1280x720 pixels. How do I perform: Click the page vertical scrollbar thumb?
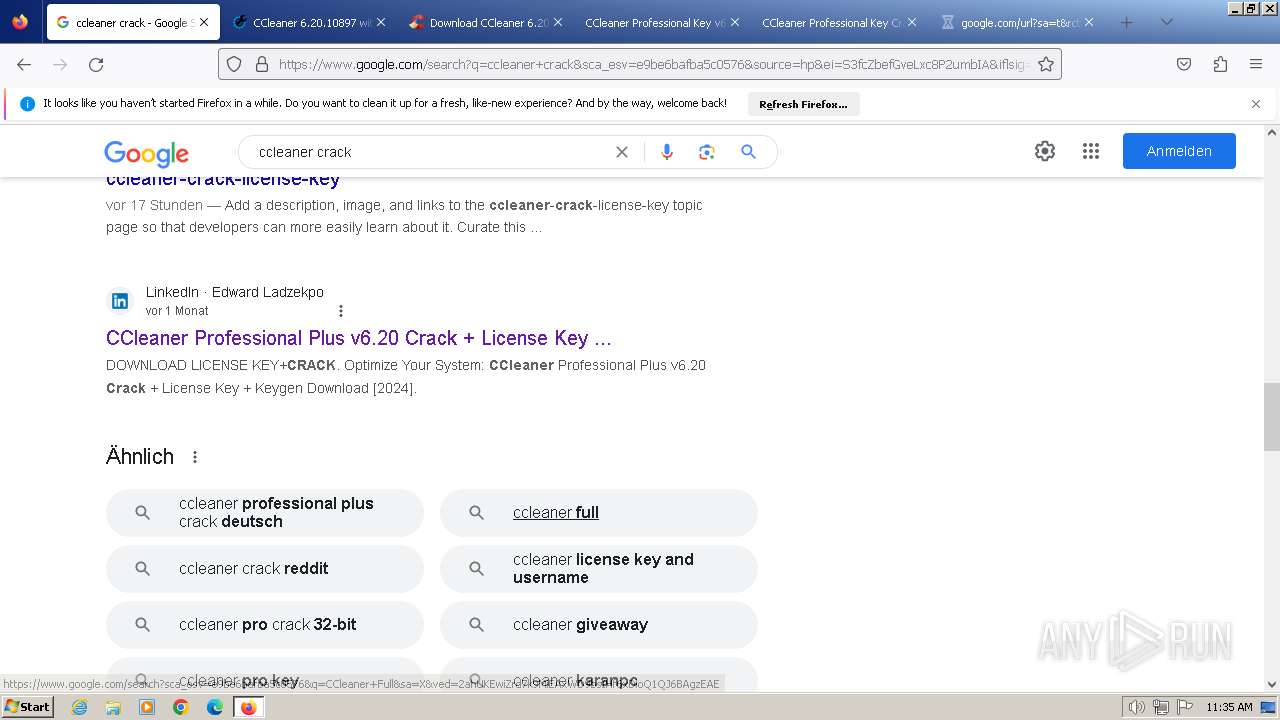coord(1272,417)
